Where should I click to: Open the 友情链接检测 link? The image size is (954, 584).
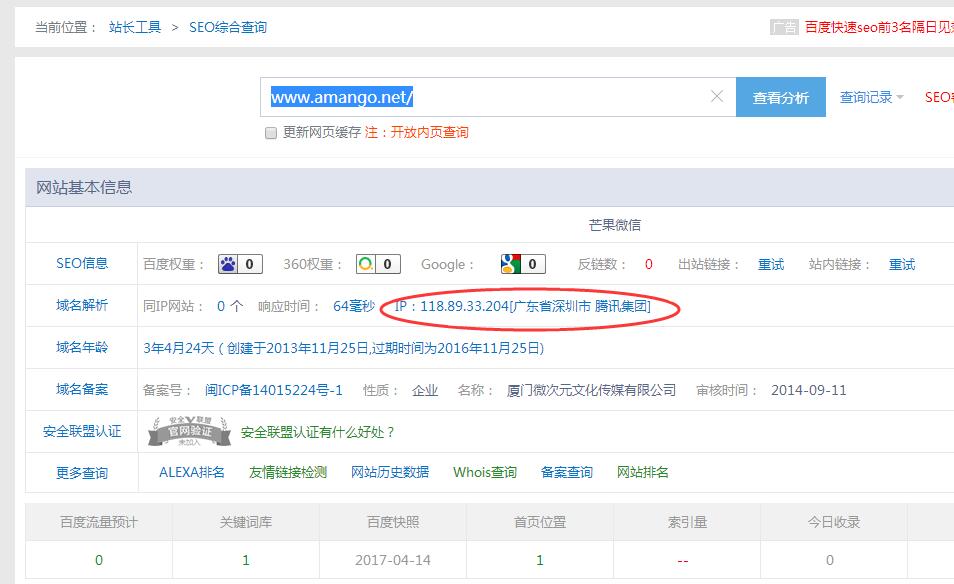pos(288,472)
